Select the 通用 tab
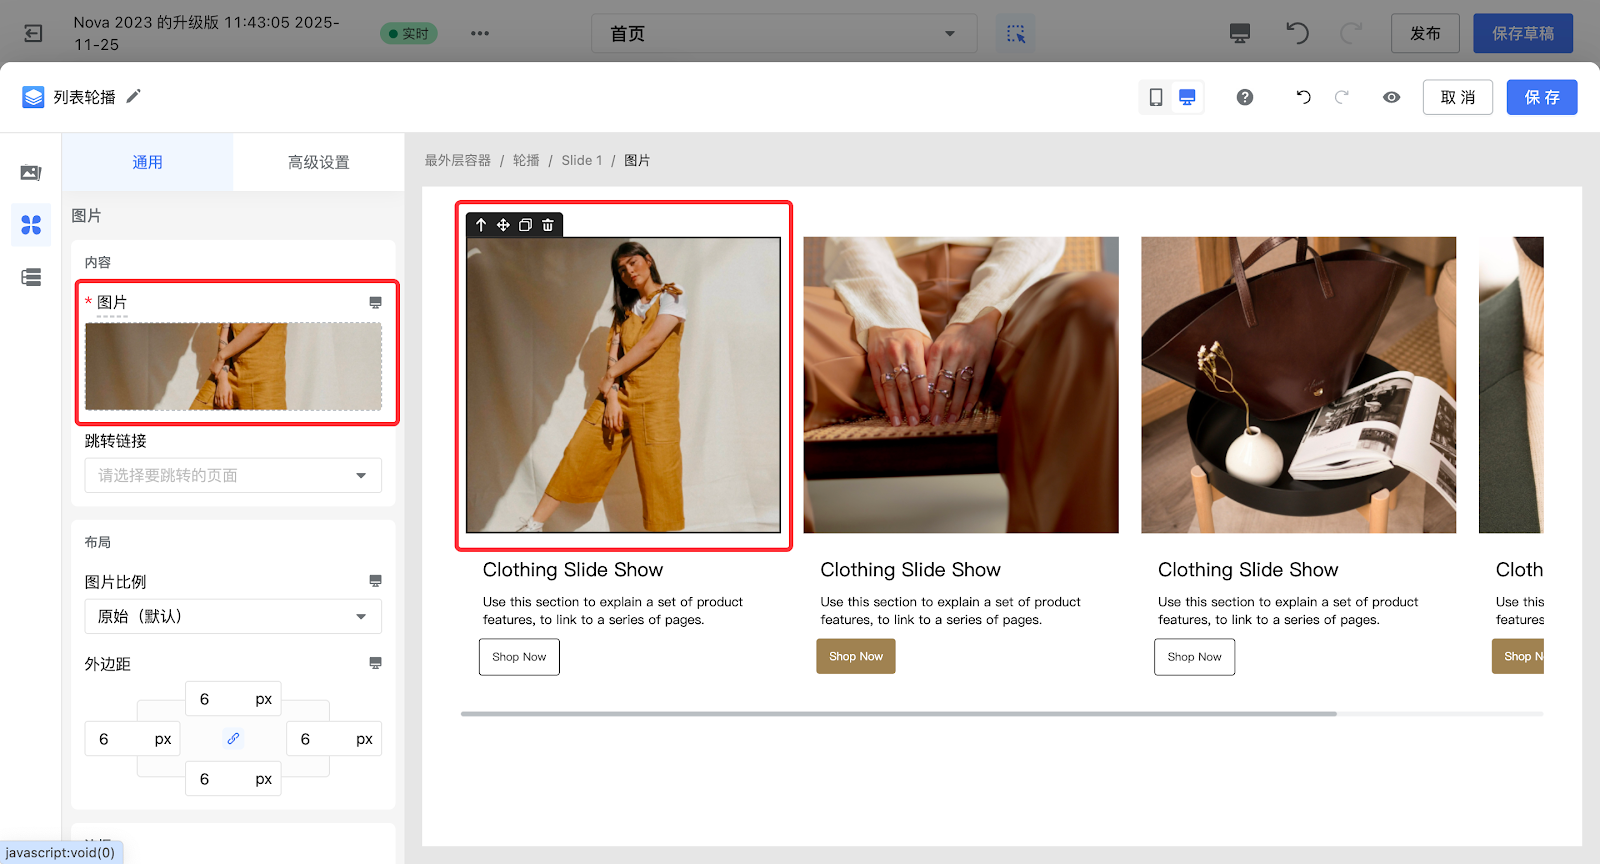The width and height of the screenshot is (1600, 864). 147,162
